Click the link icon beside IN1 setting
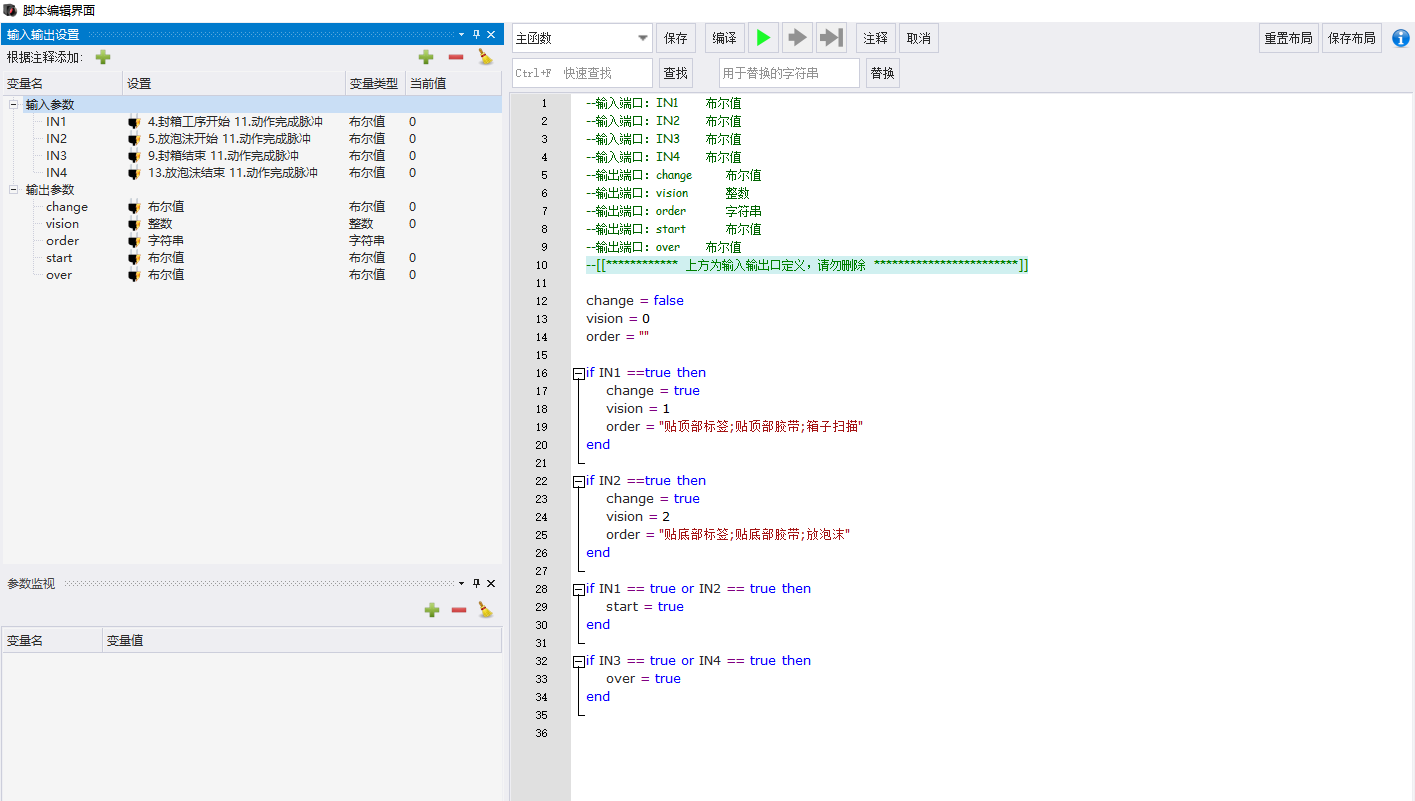This screenshot has height=801, width=1415. [x=134, y=122]
